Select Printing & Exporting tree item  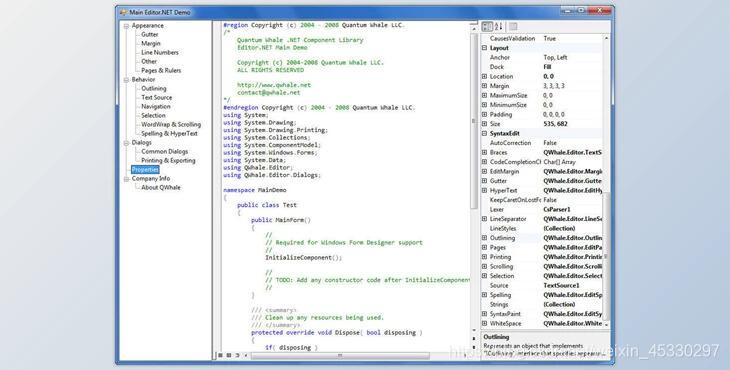point(168,161)
